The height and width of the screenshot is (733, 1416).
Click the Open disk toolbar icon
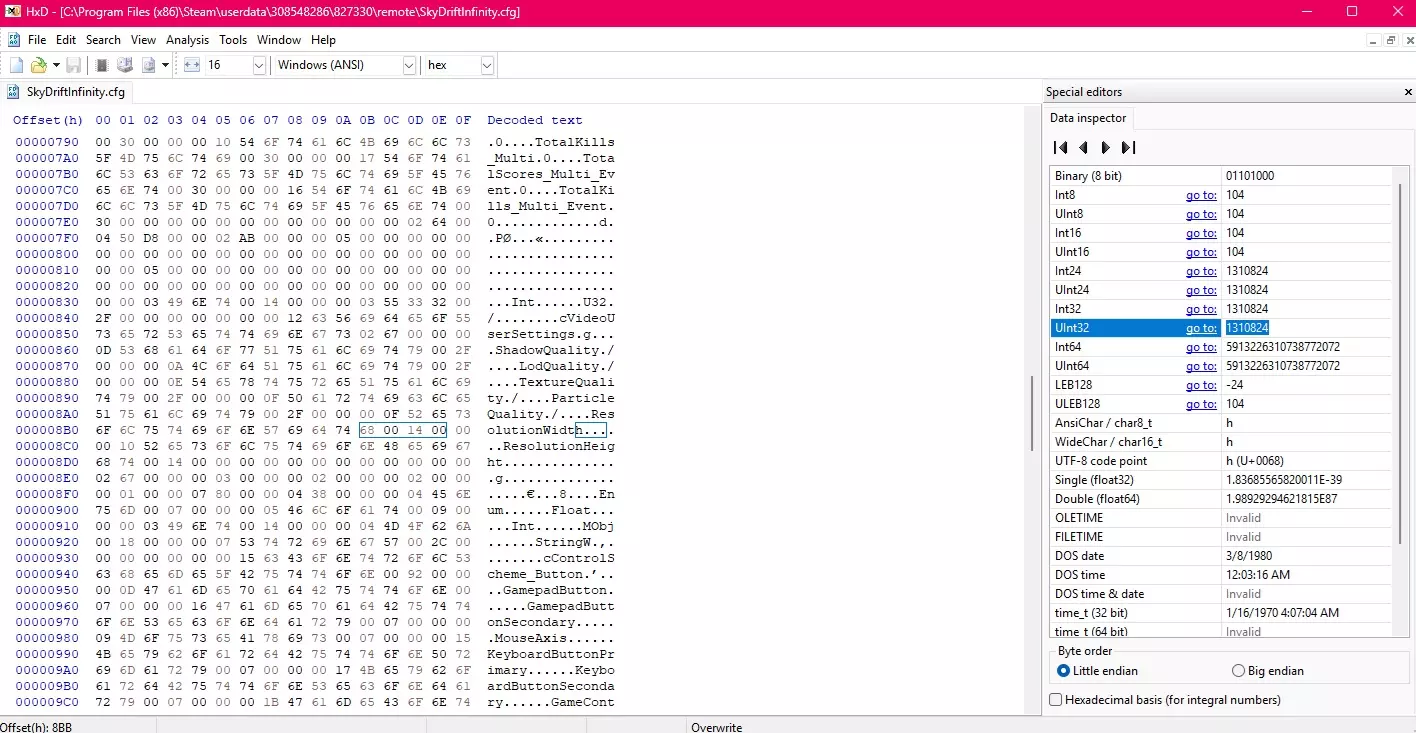click(x=125, y=65)
